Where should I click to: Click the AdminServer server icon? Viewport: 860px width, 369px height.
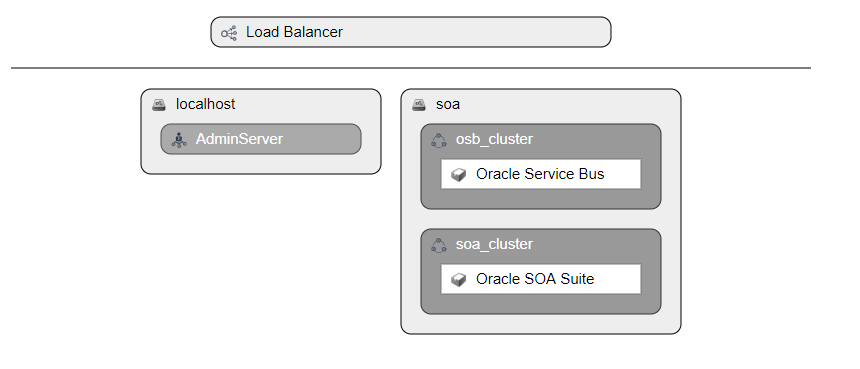click(x=179, y=139)
